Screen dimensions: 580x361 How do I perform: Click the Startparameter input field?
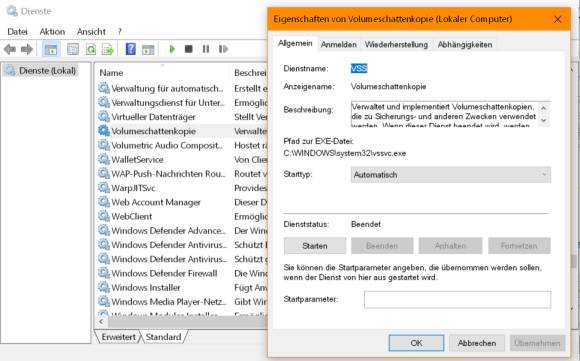coord(457,300)
